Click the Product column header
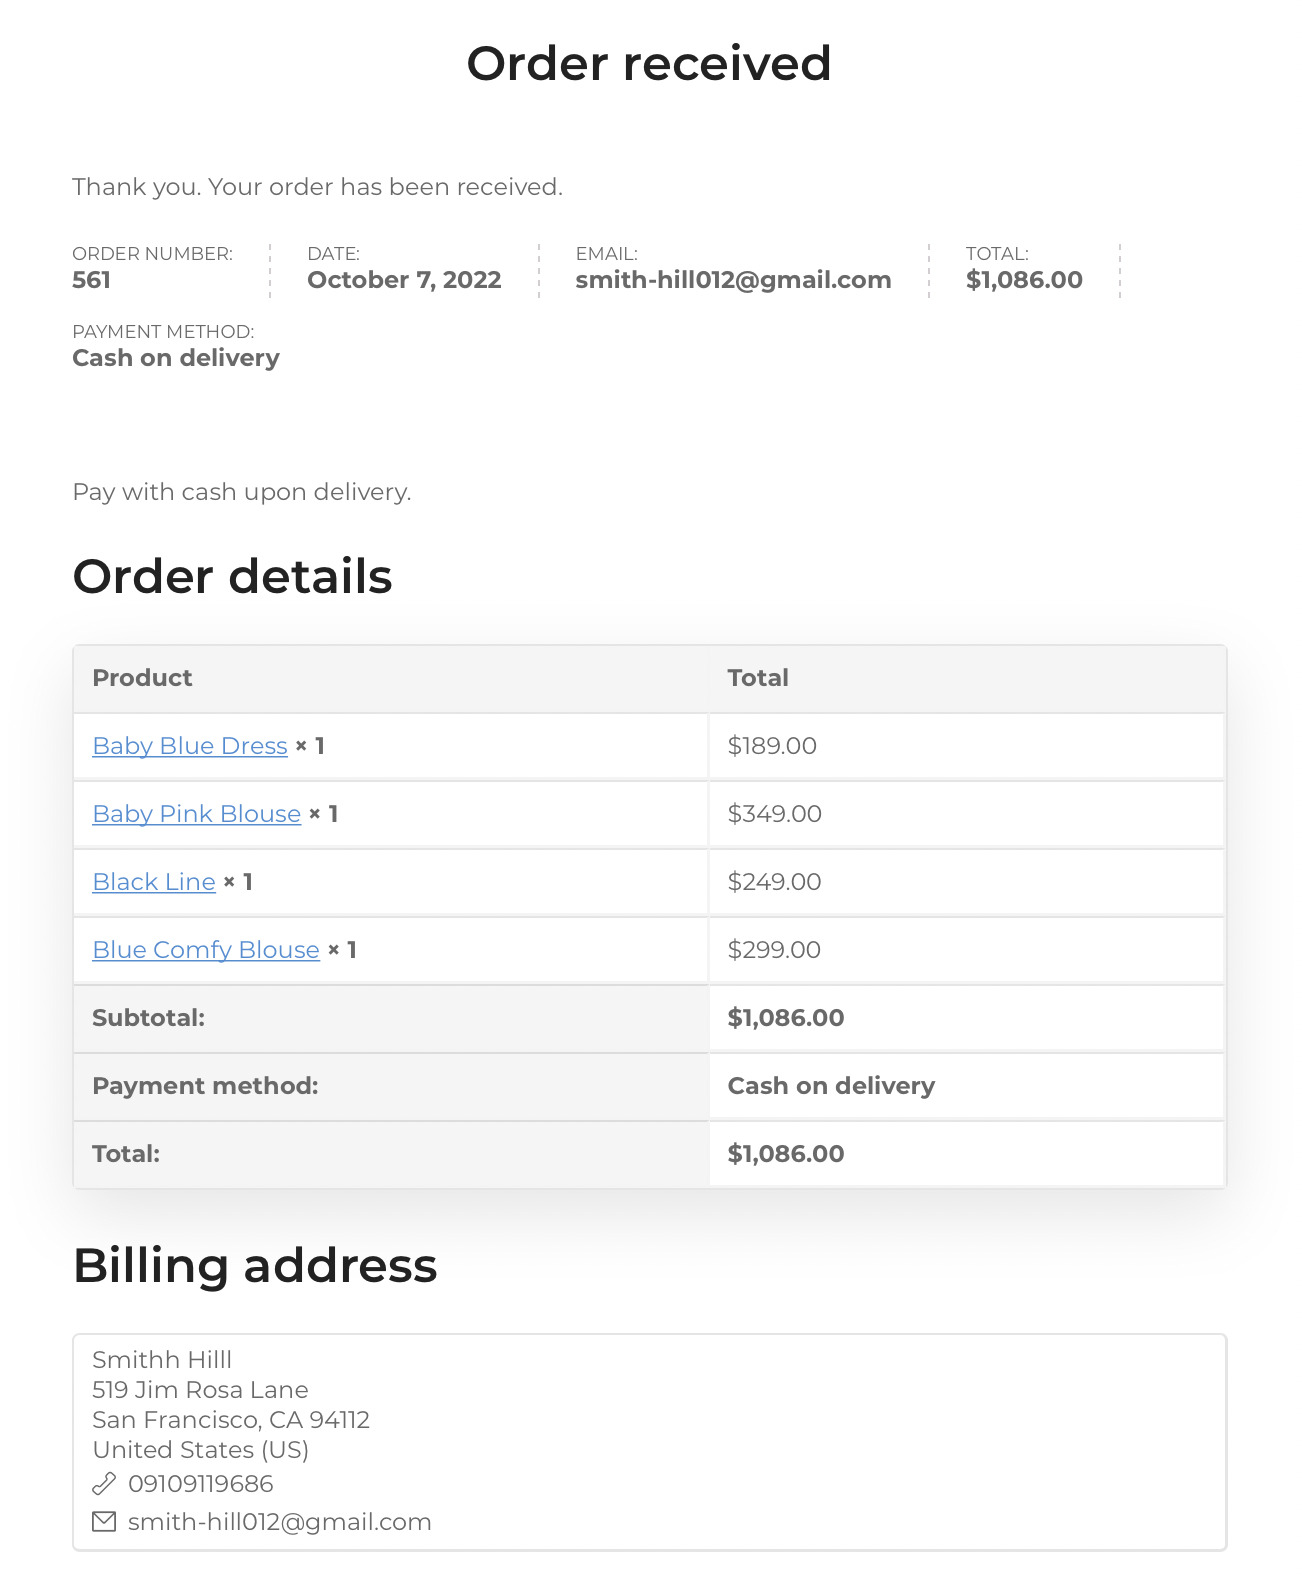The width and height of the screenshot is (1302, 1576). pos(142,678)
